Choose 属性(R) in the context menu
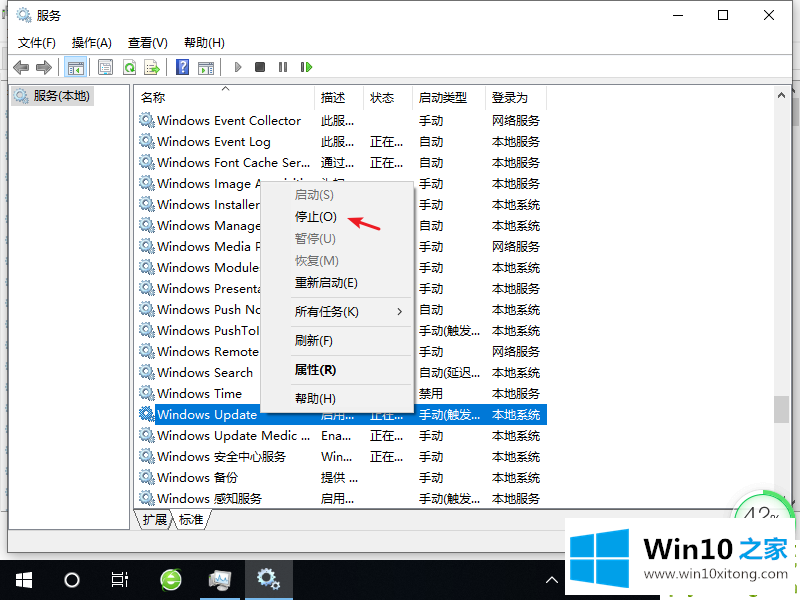 pyautogui.click(x=315, y=370)
